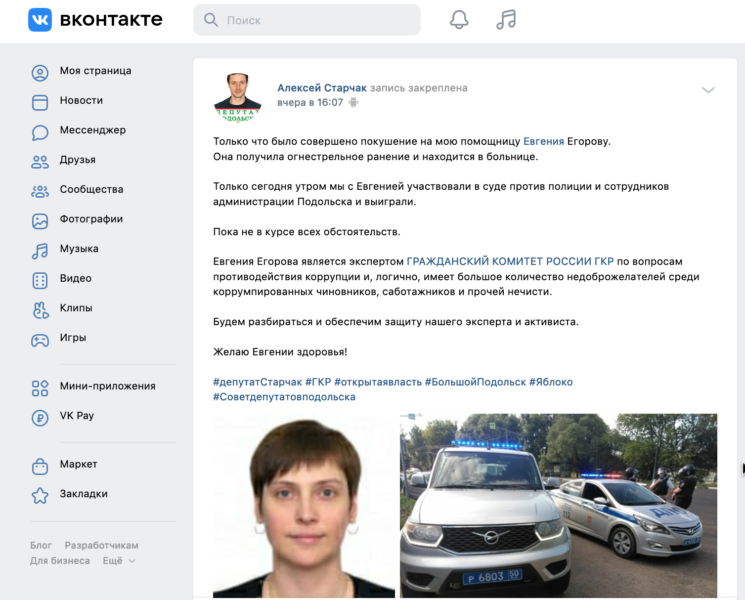Open the Мини-приложения menu item
Screen dimensions: 745x600
click(107, 386)
